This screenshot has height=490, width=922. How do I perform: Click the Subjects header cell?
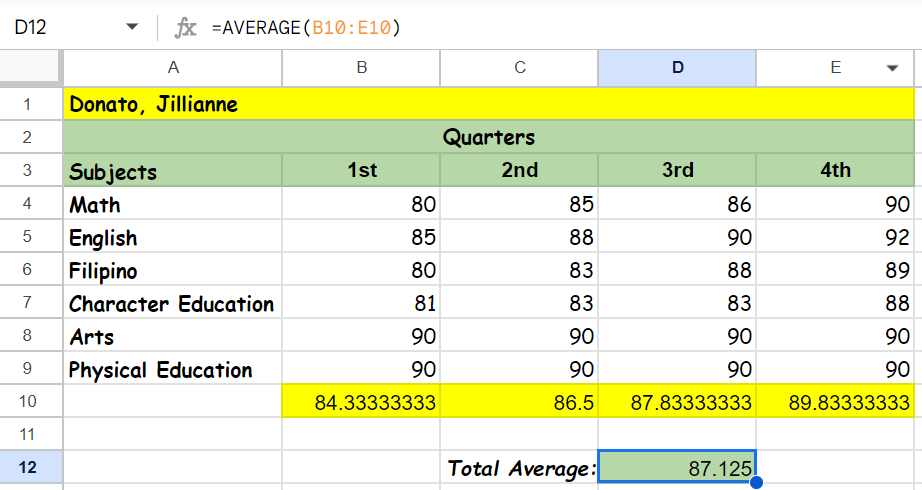click(x=172, y=171)
